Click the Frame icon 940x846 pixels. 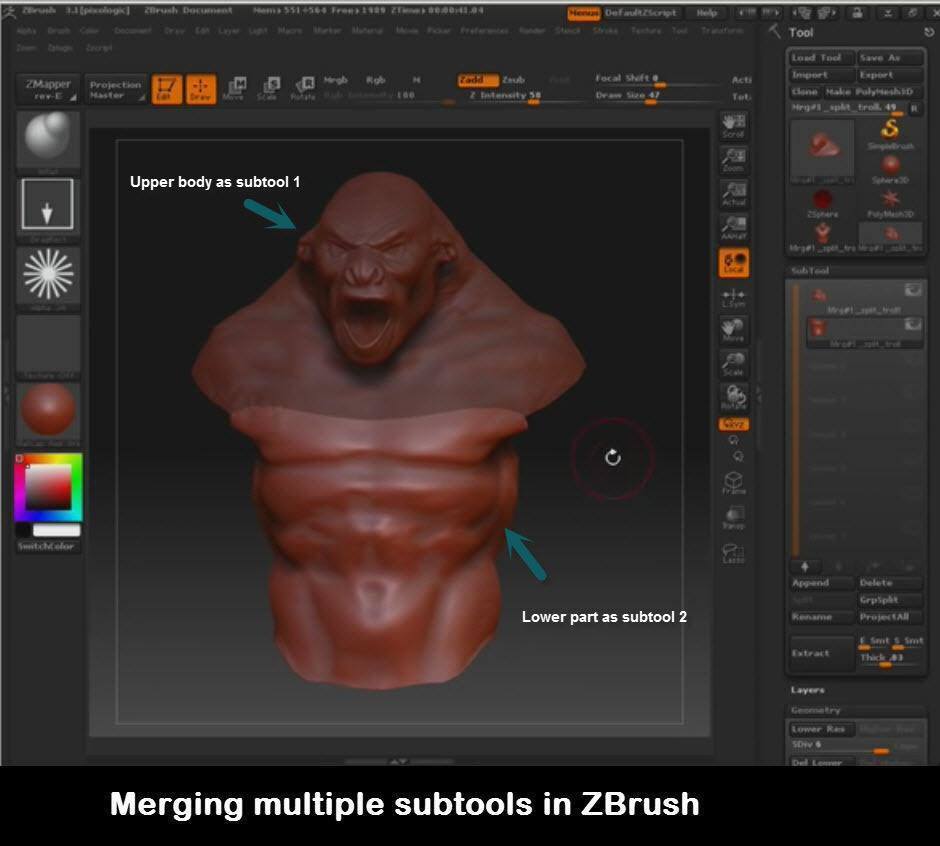click(x=734, y=483)
